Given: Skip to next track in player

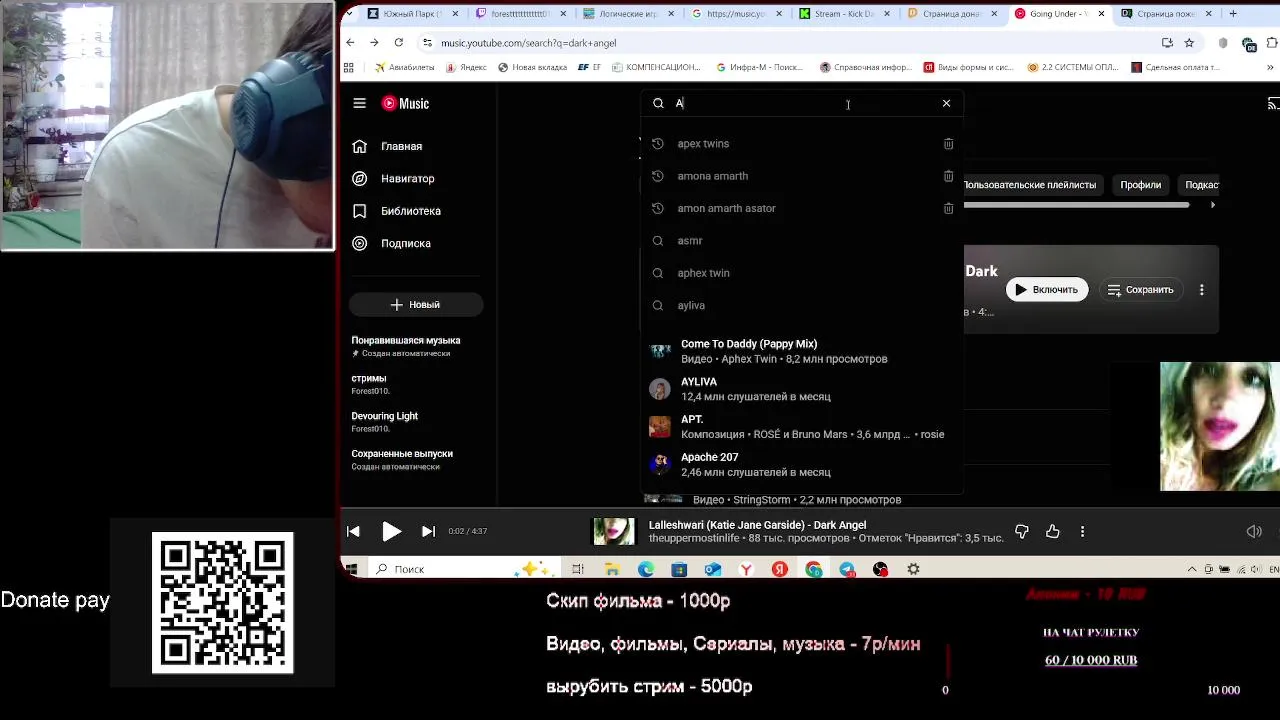Looking at the screenshot, I should tap(428, 531).
